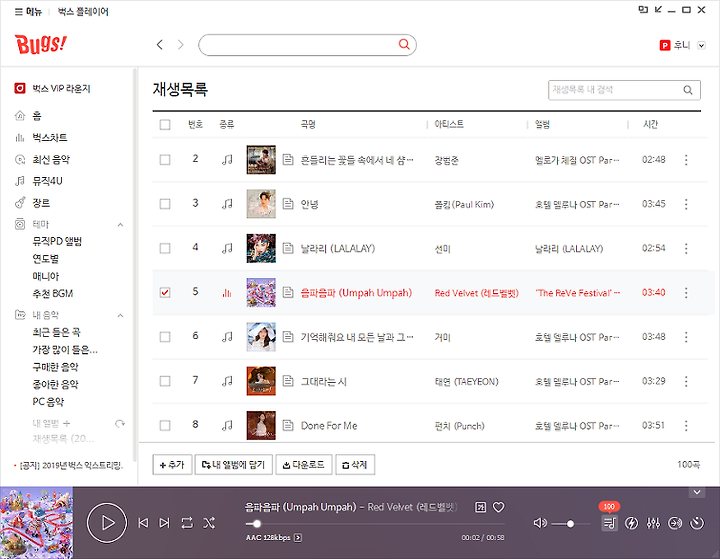Click the music note icon in row 2

tap(227, 160)
